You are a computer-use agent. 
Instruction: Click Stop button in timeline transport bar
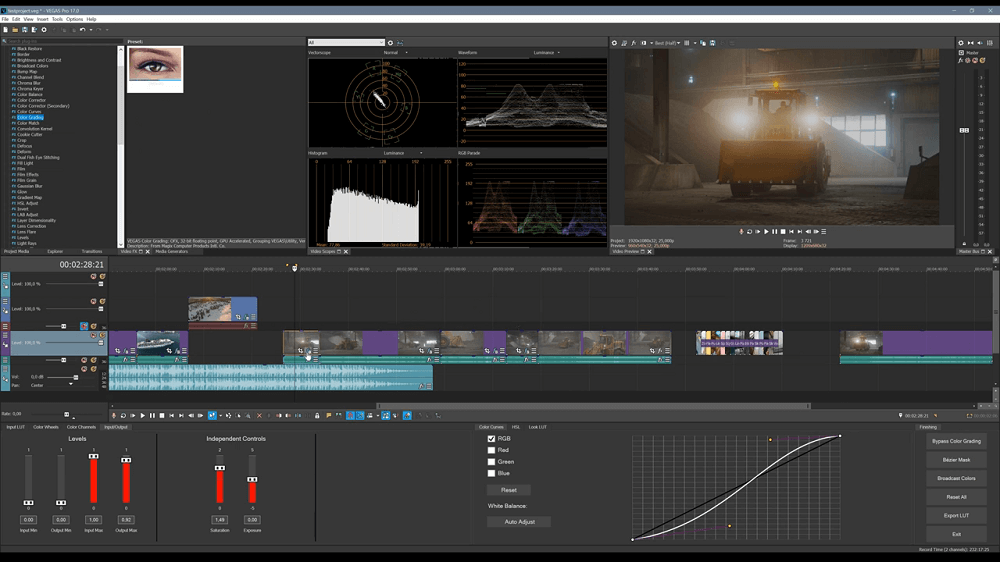tap(162, 415)
